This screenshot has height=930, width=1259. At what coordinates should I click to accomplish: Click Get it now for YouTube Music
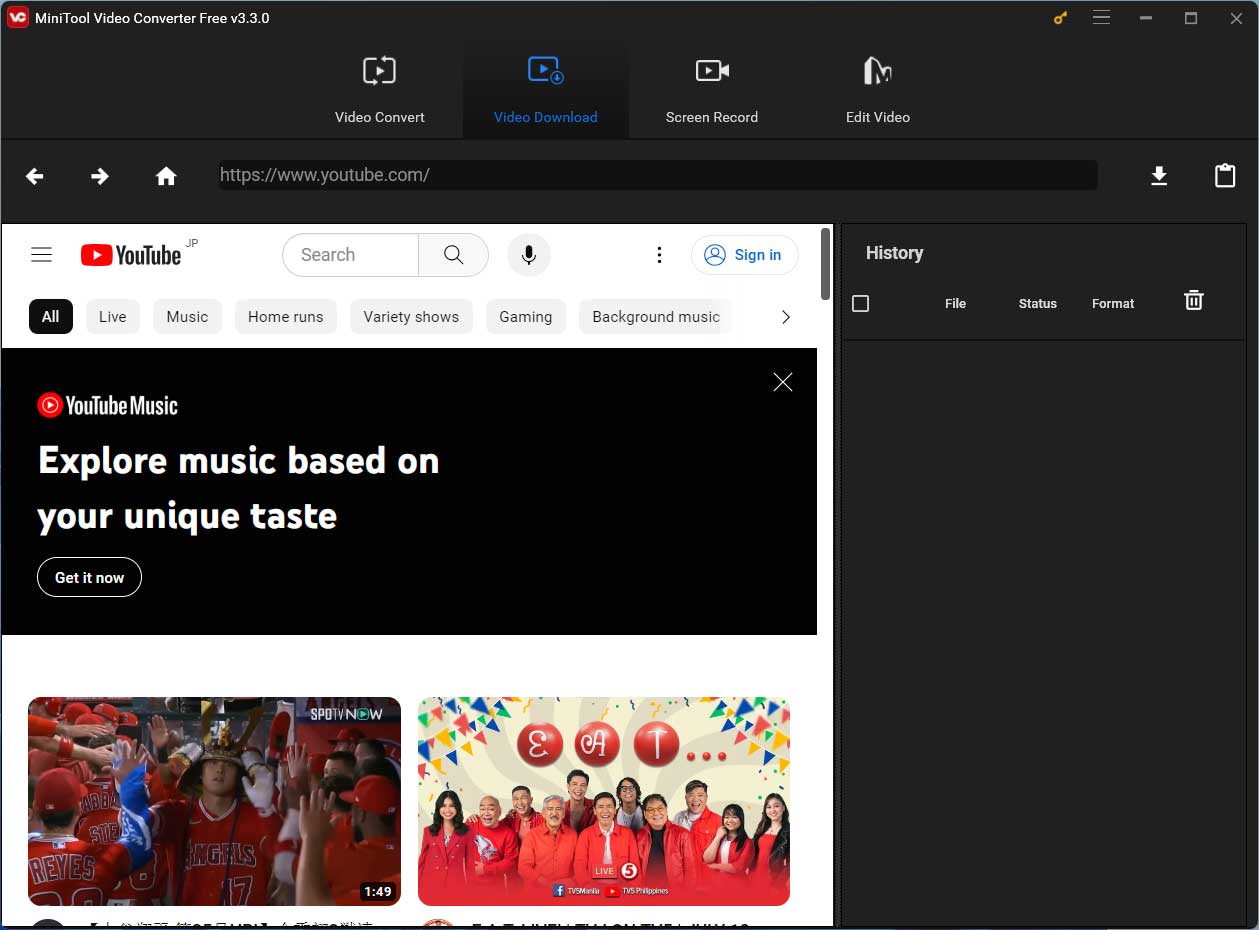point(89,577)
